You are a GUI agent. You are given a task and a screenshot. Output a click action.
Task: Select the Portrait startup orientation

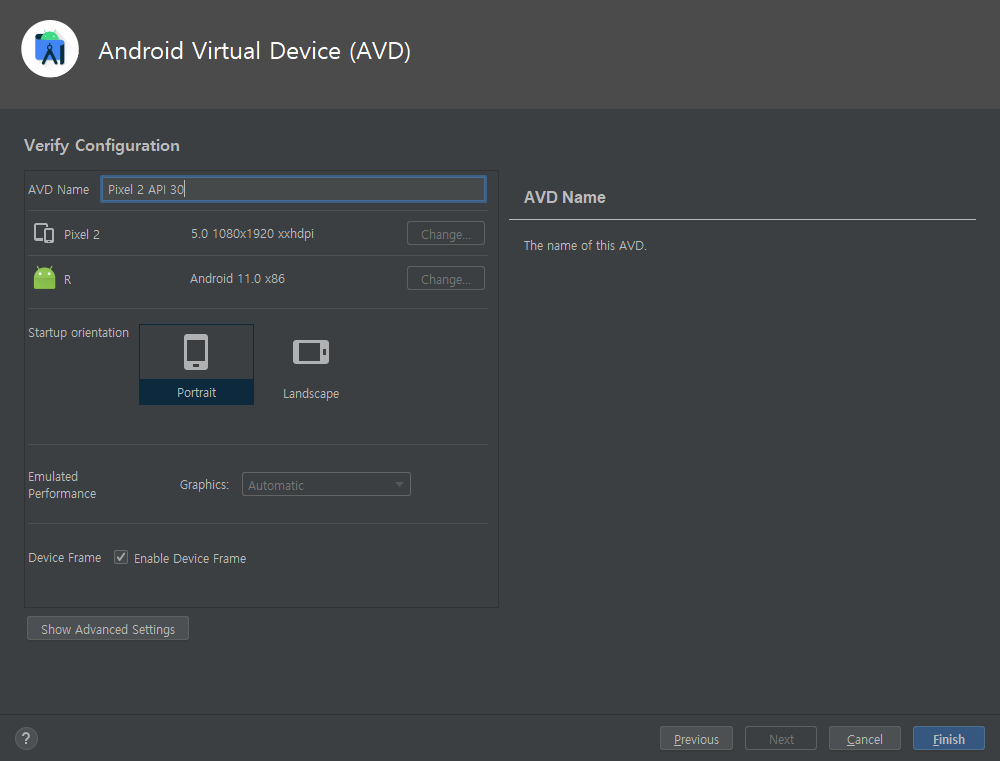[196, 364]
